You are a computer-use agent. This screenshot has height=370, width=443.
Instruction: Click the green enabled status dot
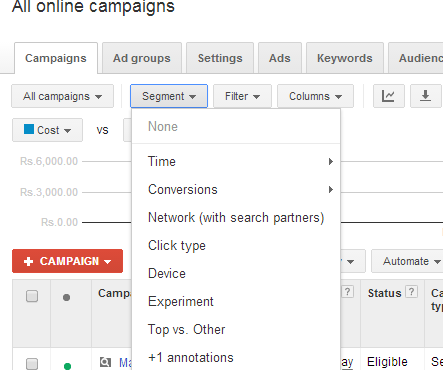[67, 366]
